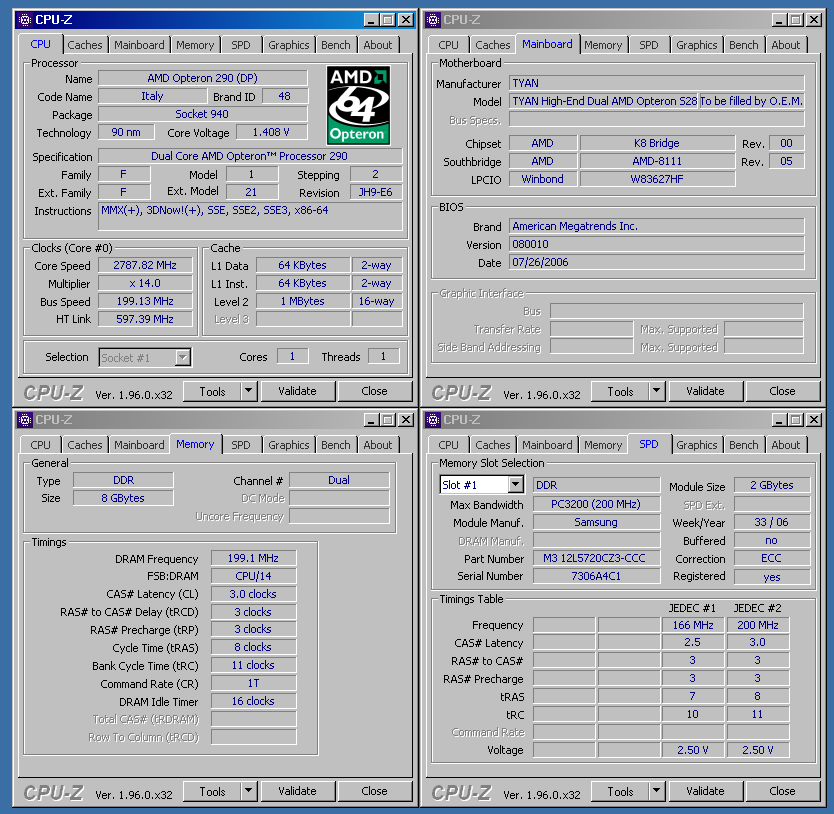This screenshot has height=814, width=834.
Task: Open the Slot #1 memory slot dropdown
Action: pyautogui.click(x=515, y=485)
